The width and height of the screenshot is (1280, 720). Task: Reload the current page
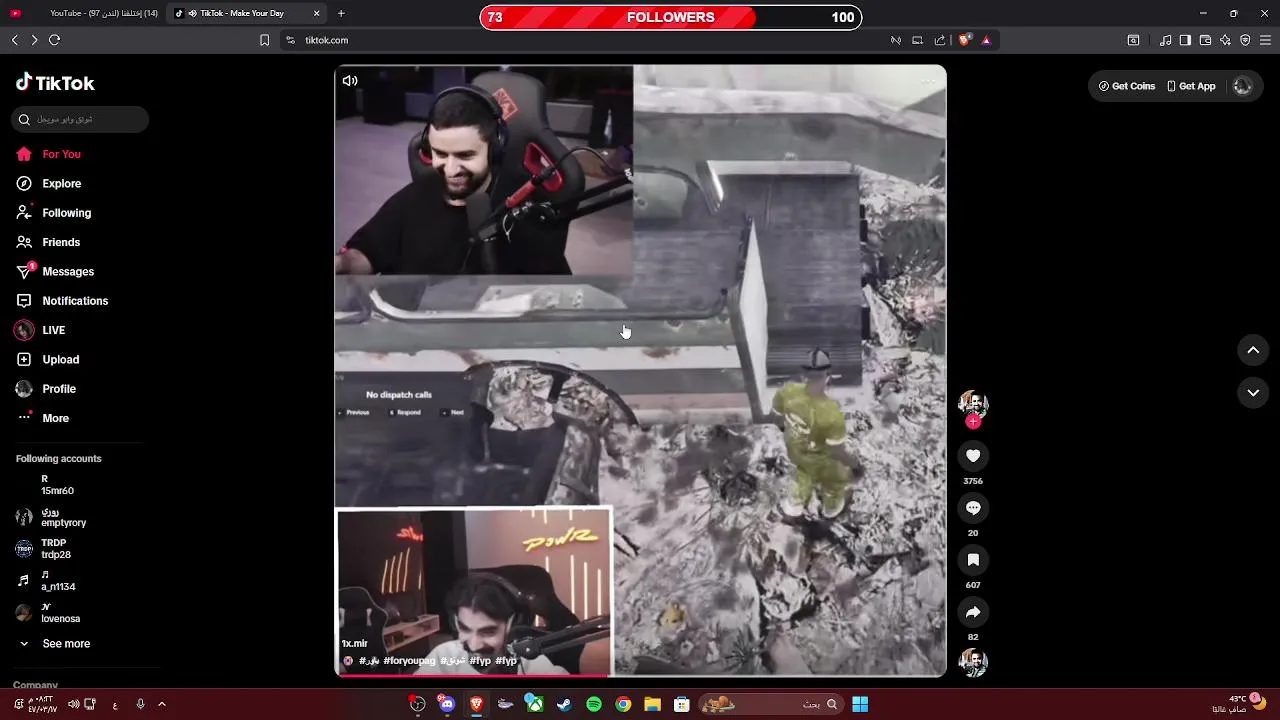click(55, 40)
